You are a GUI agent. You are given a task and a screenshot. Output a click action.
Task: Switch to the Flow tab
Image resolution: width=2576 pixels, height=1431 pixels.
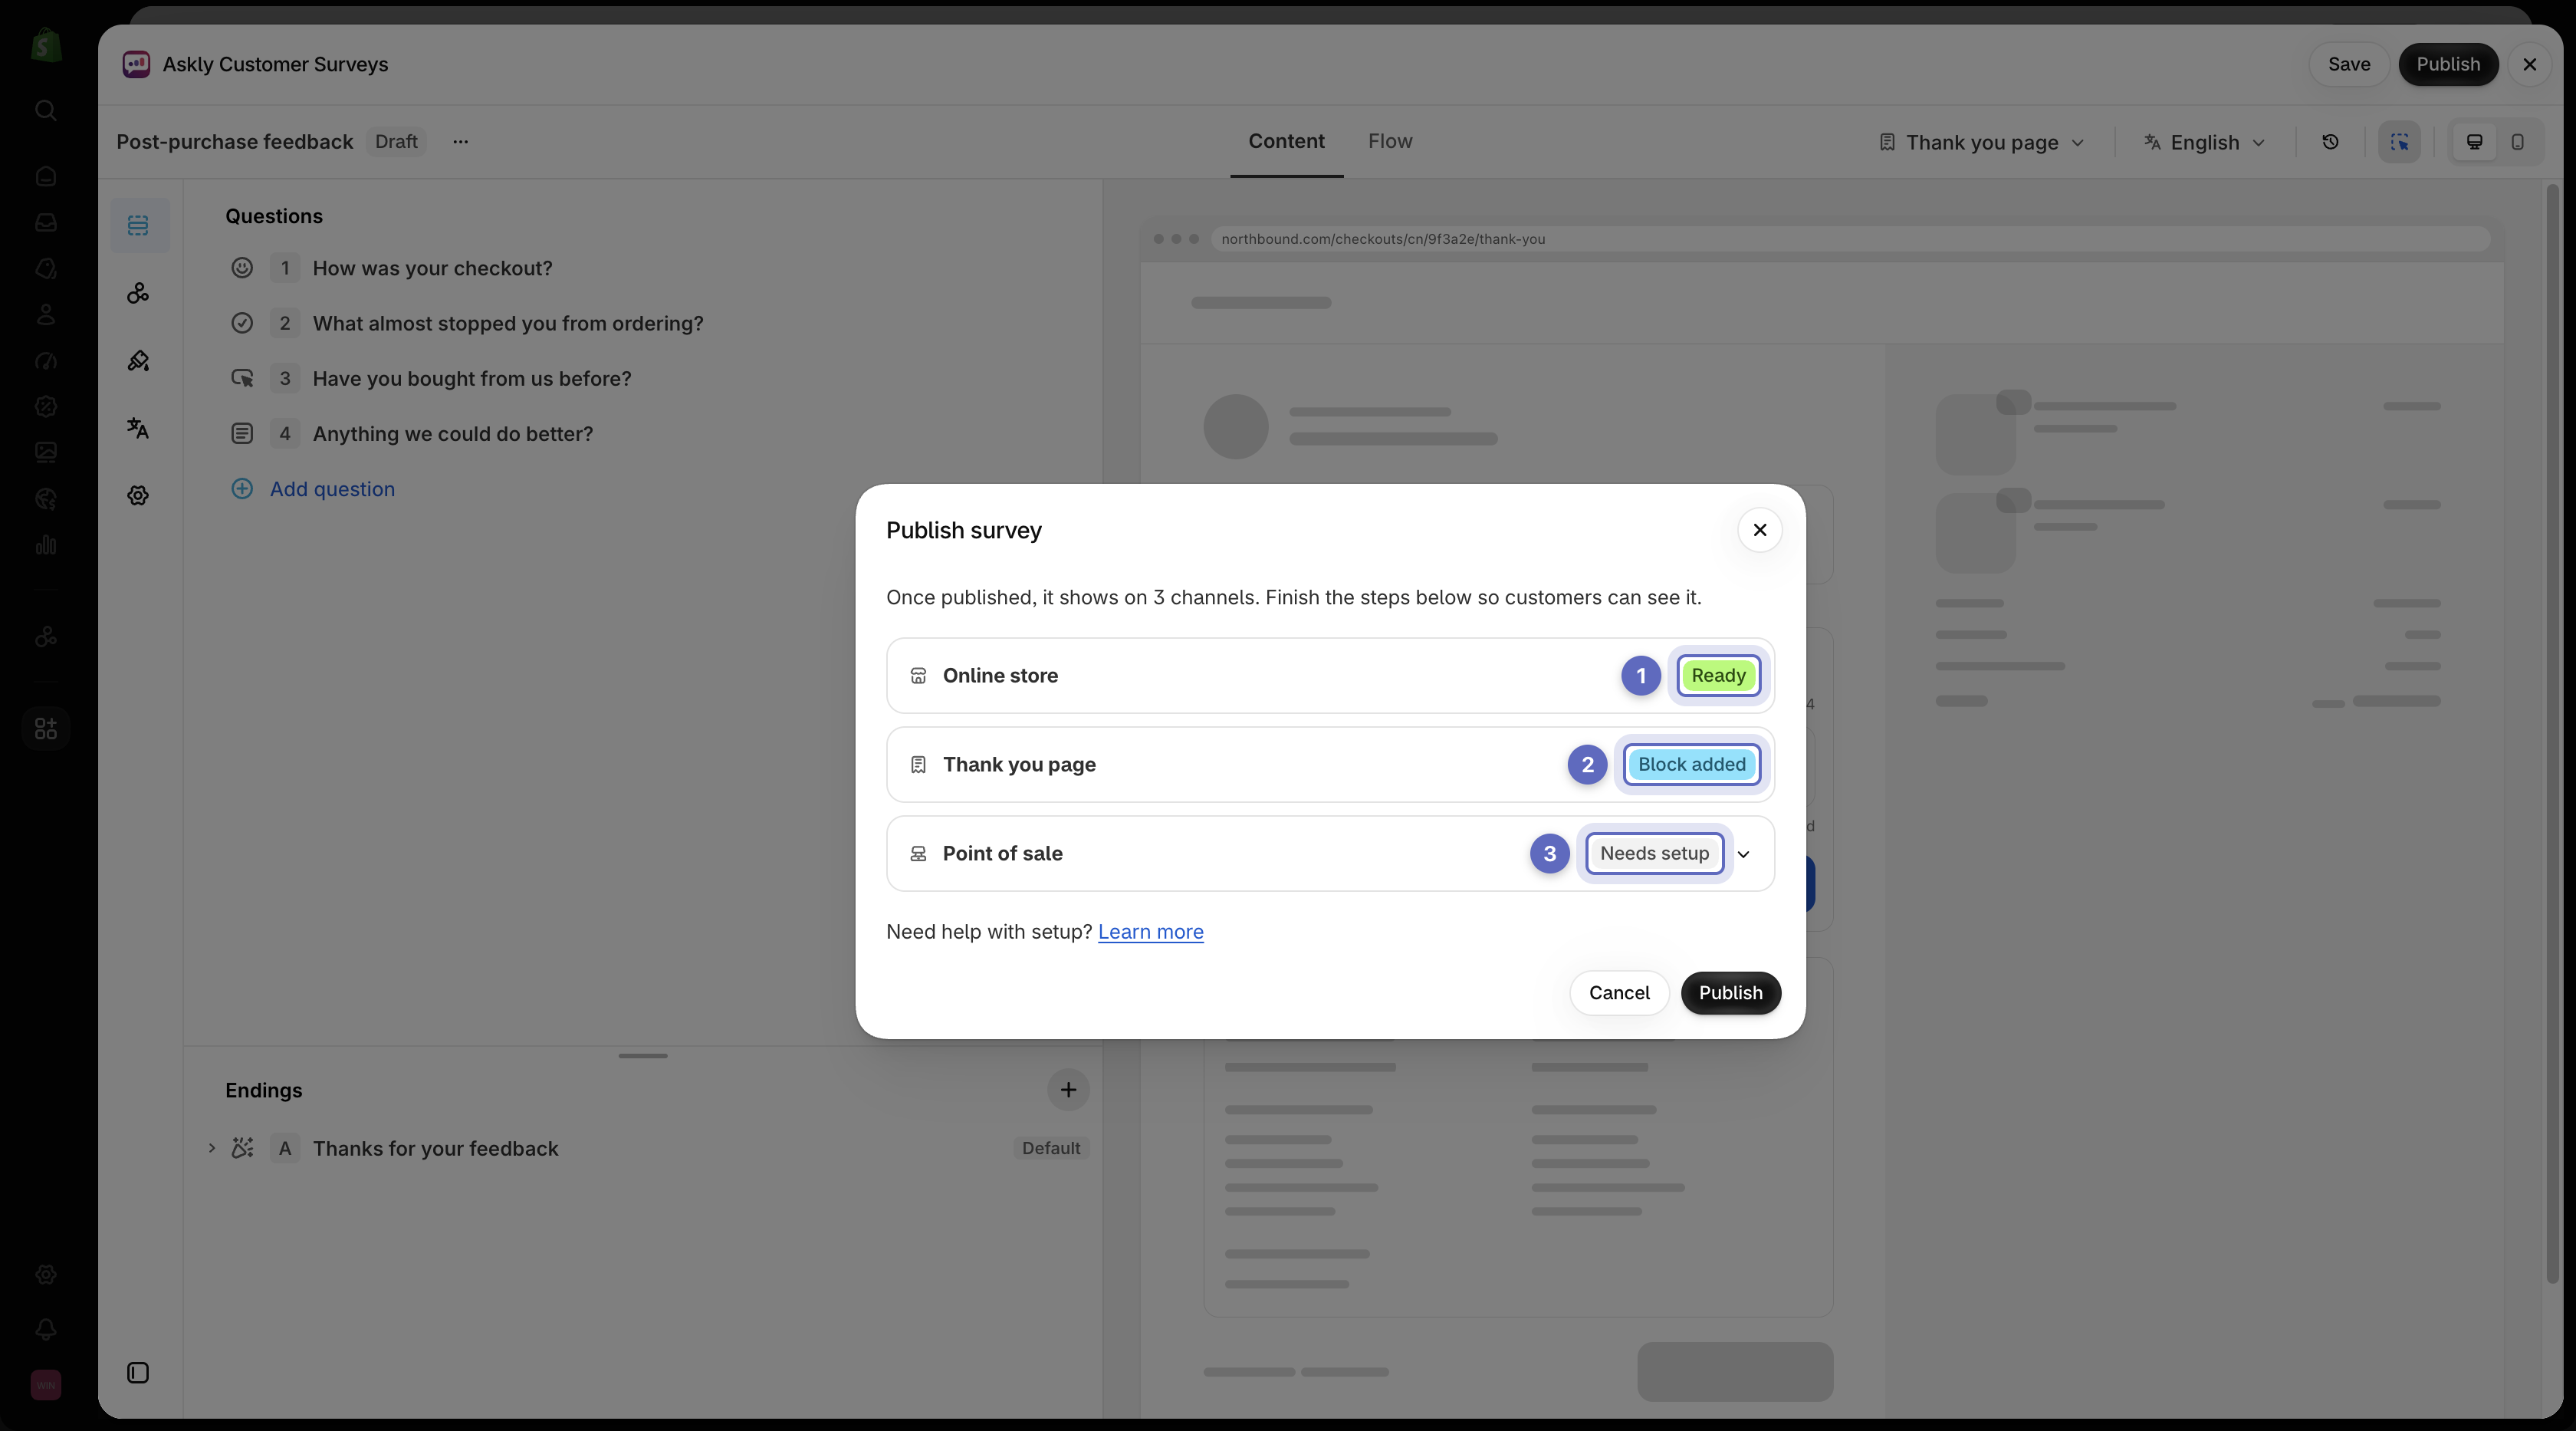(x=1390, y=141)
